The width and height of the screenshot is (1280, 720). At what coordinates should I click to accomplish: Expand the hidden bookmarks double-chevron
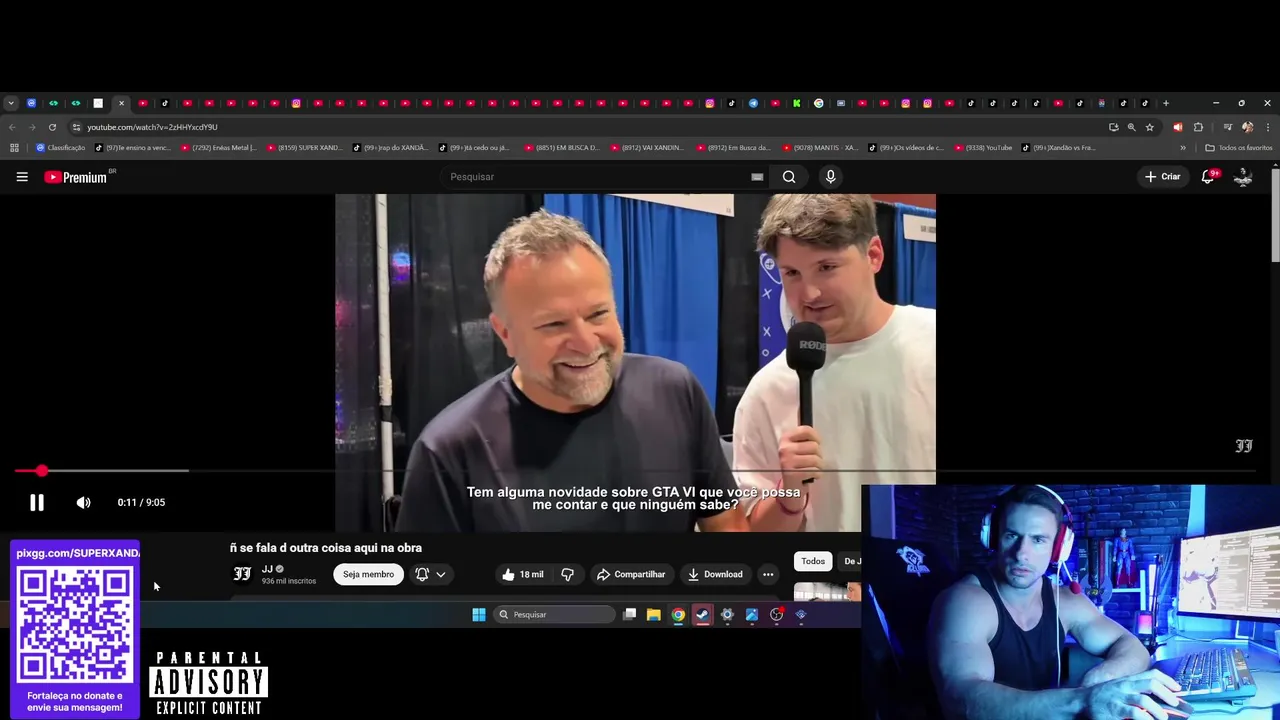pos(1183,148)
